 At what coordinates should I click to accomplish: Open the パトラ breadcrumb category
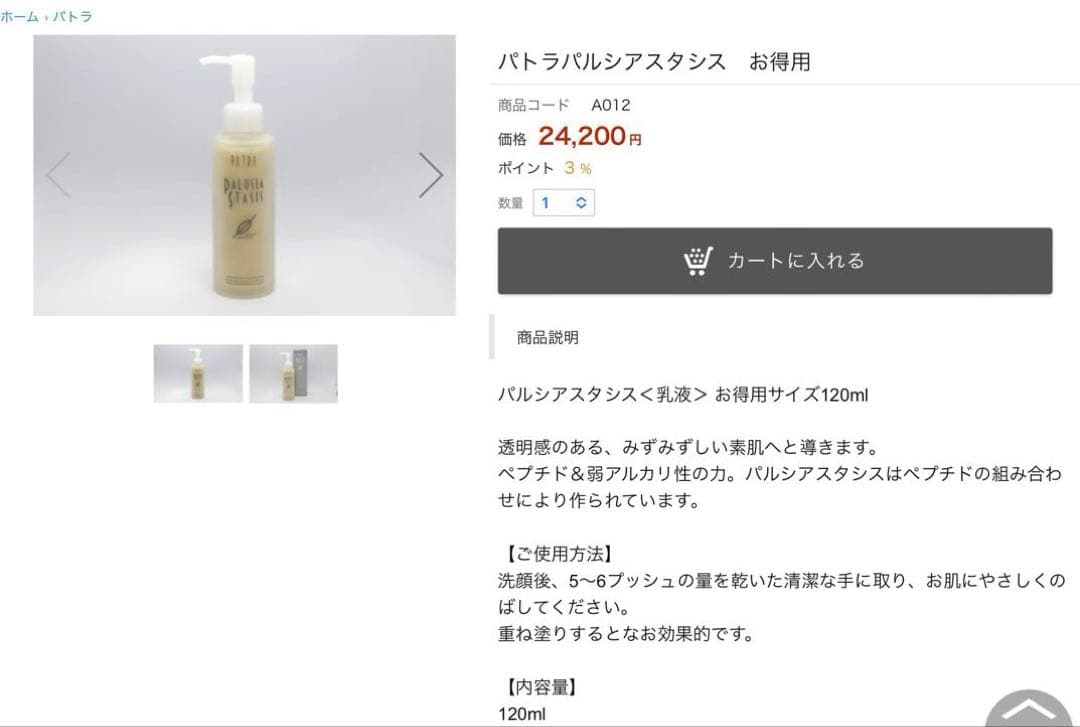pos(72,17)
